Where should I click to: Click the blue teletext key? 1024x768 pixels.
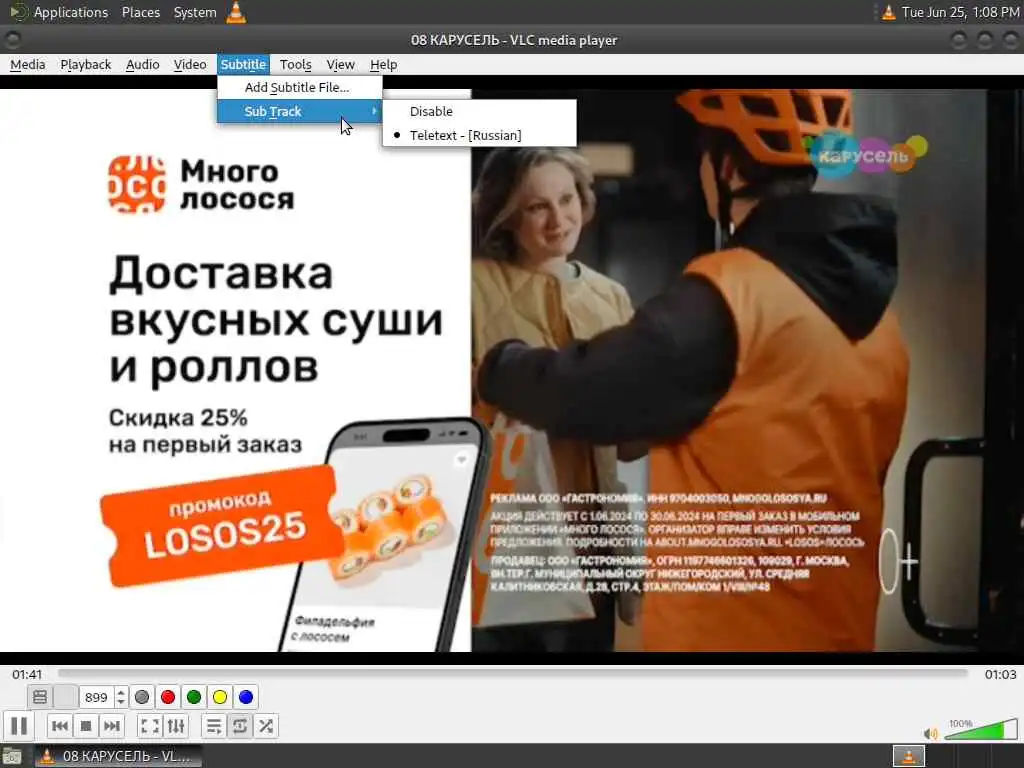pyautogui.click(x=246, y=697)
